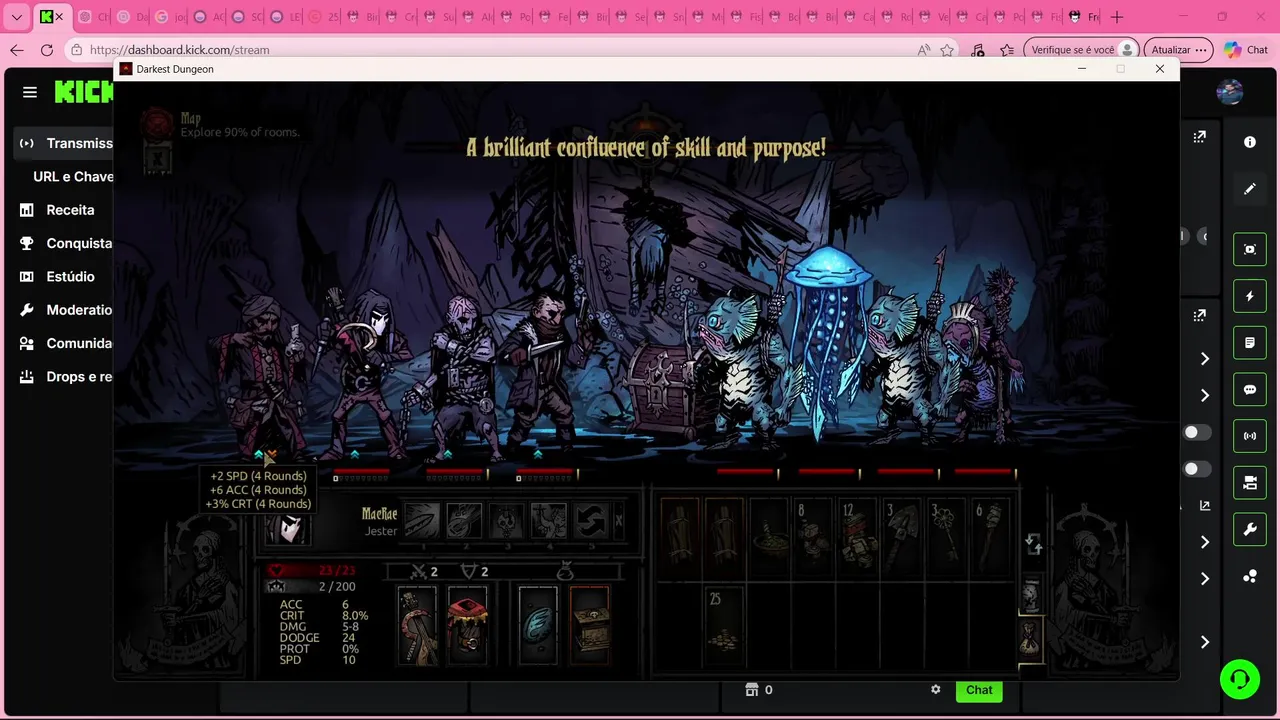
Task: Click the green Chat button
Action: pos(979,690)
